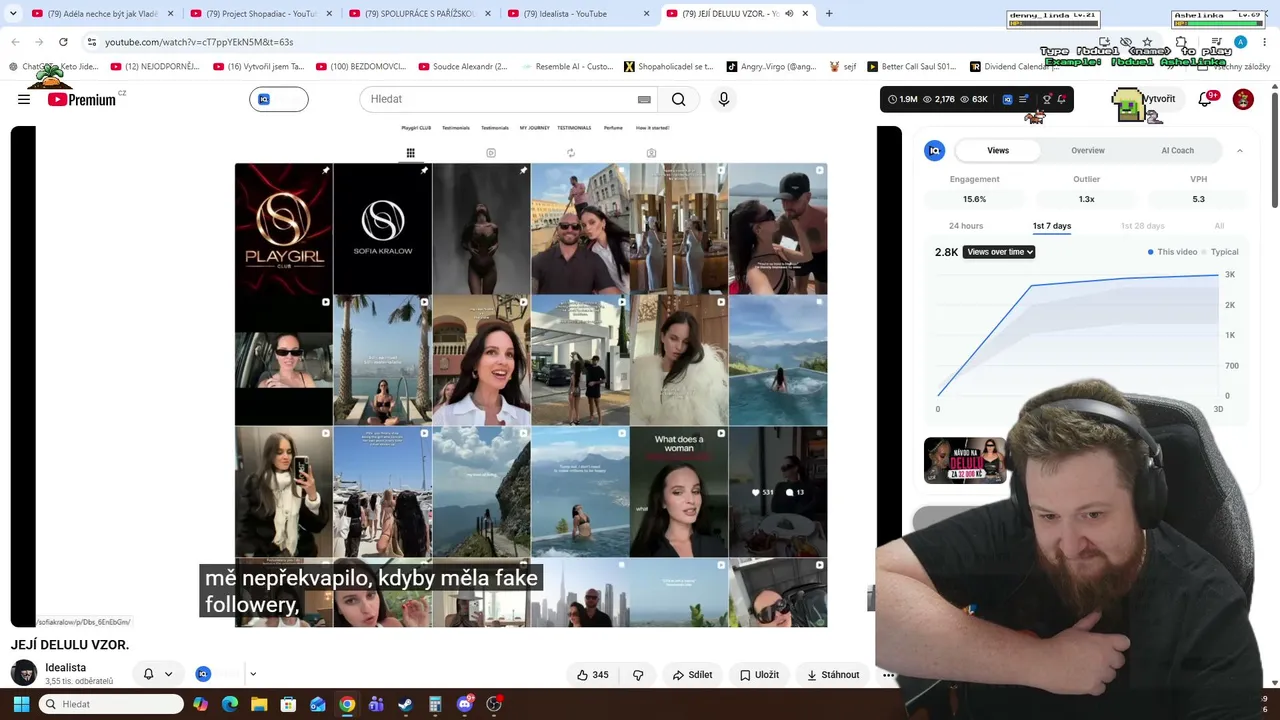Click the trophy icon in stats bar
This screenshot has width=1280, height=720.
tap(1047, 99)
